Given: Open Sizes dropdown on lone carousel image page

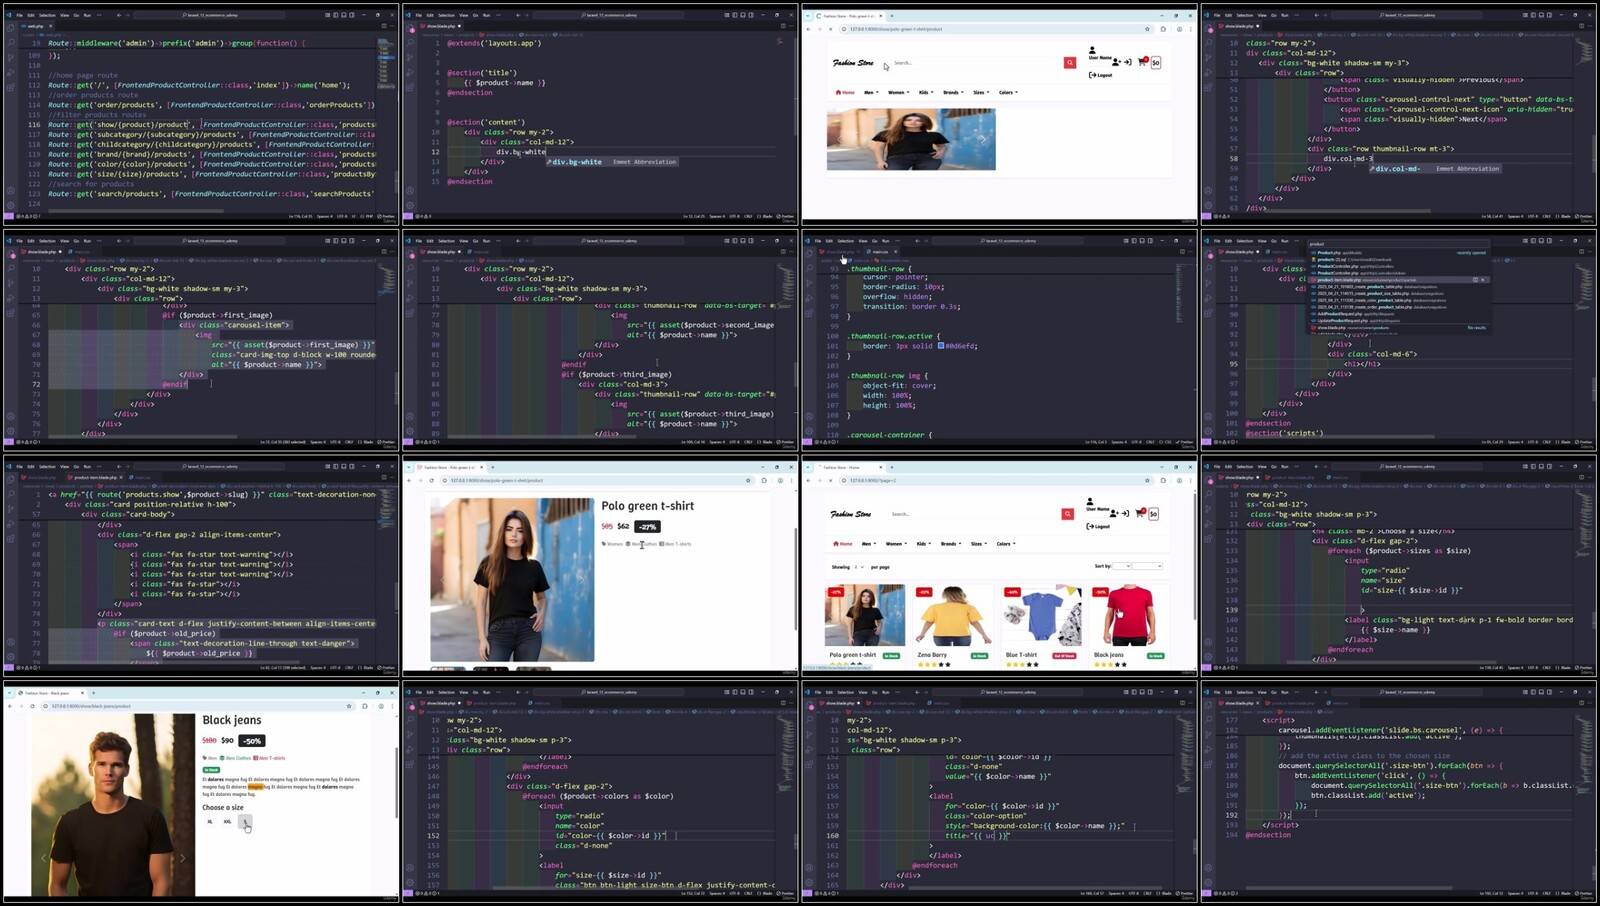Looking at the screenshot, I should point(980,92).
